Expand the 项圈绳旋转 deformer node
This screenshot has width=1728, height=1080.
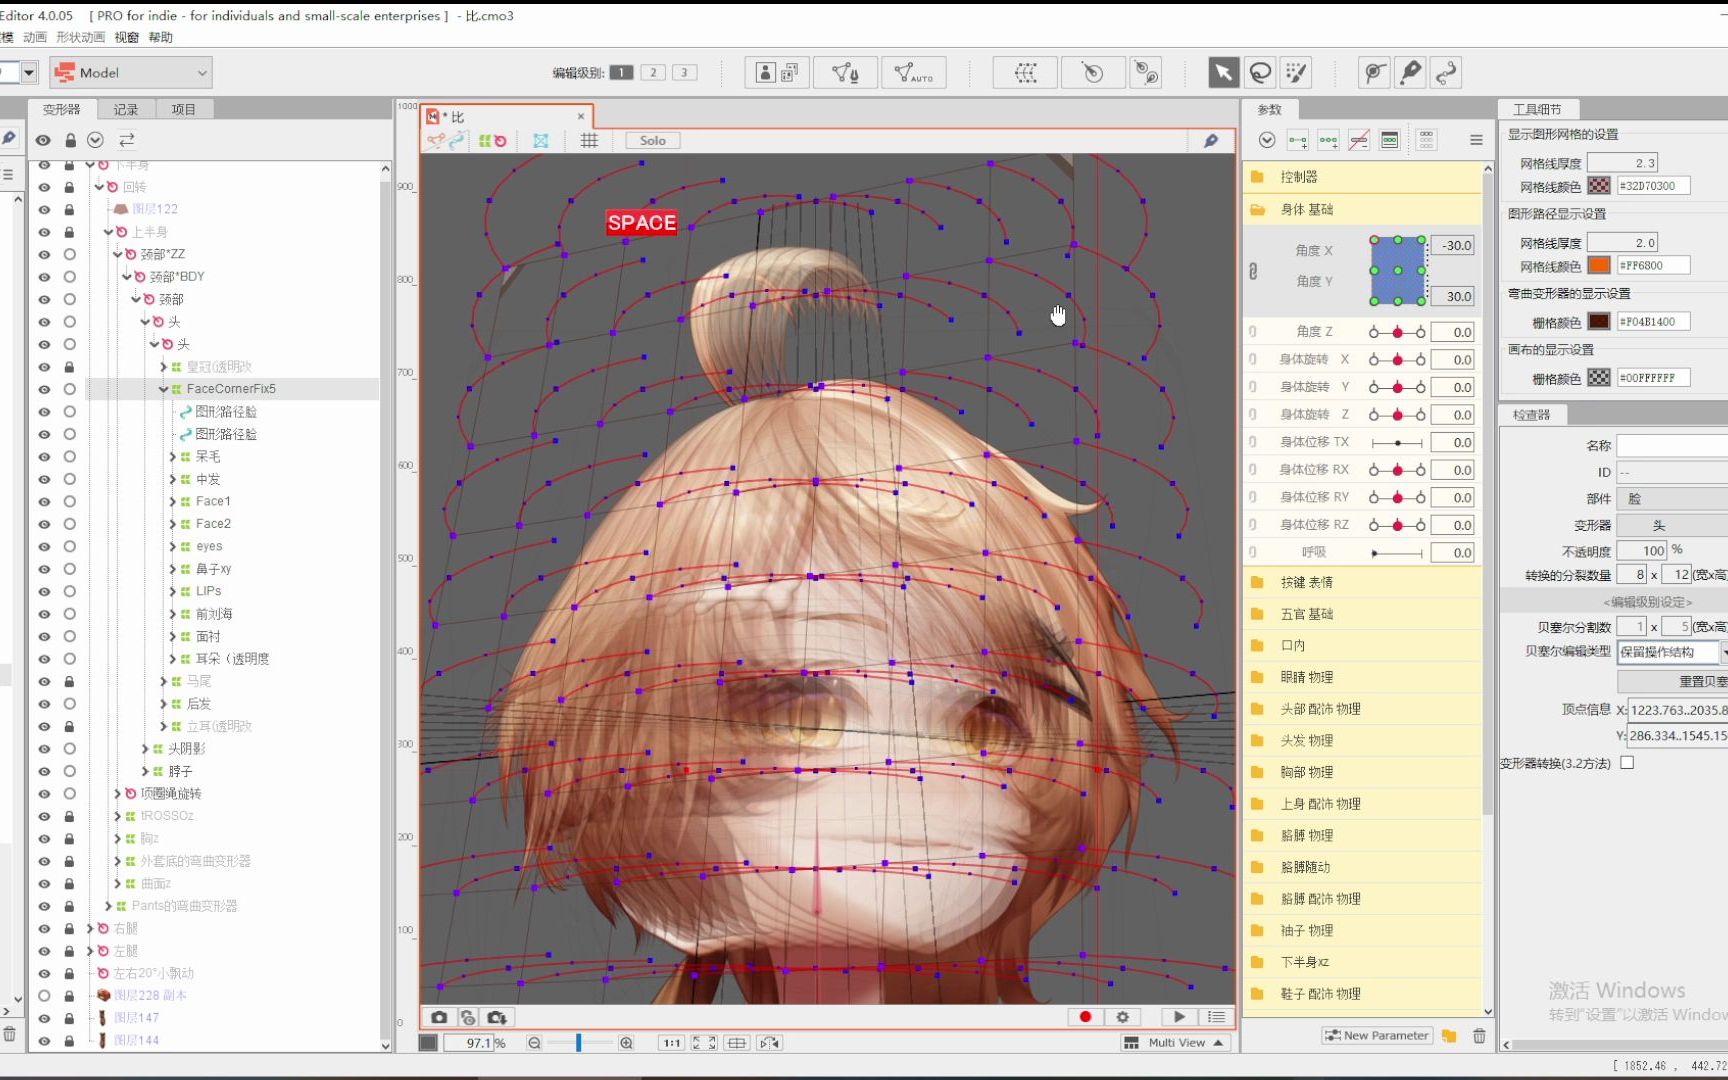tap(118, 794)
